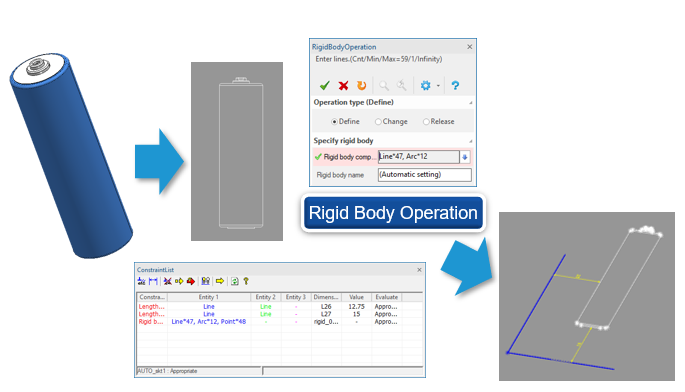The width and height of the screenshot is (685, 392).
Task: Collapse the Operation type (Define) section
Action: [x=471, y=103]
